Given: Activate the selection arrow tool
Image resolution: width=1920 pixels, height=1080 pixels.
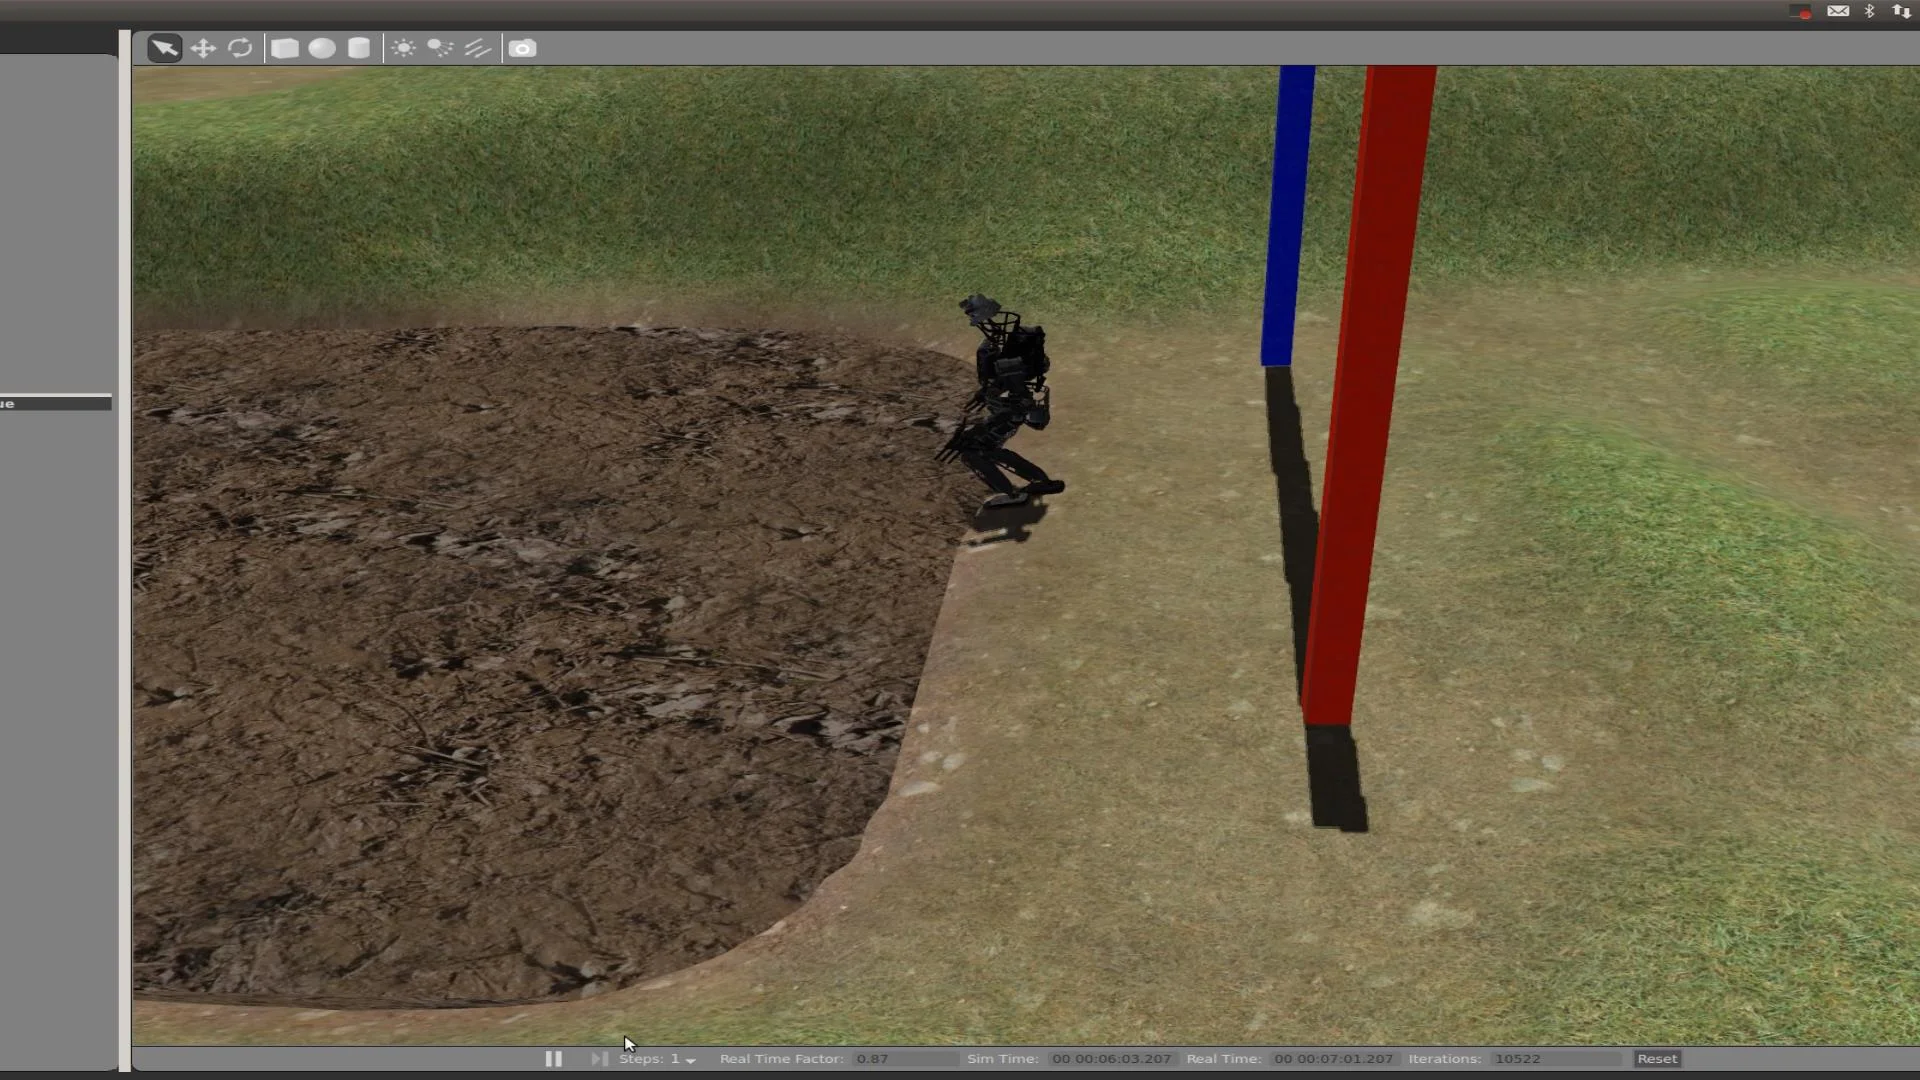Looking at the screenshot, I should 164,48.
